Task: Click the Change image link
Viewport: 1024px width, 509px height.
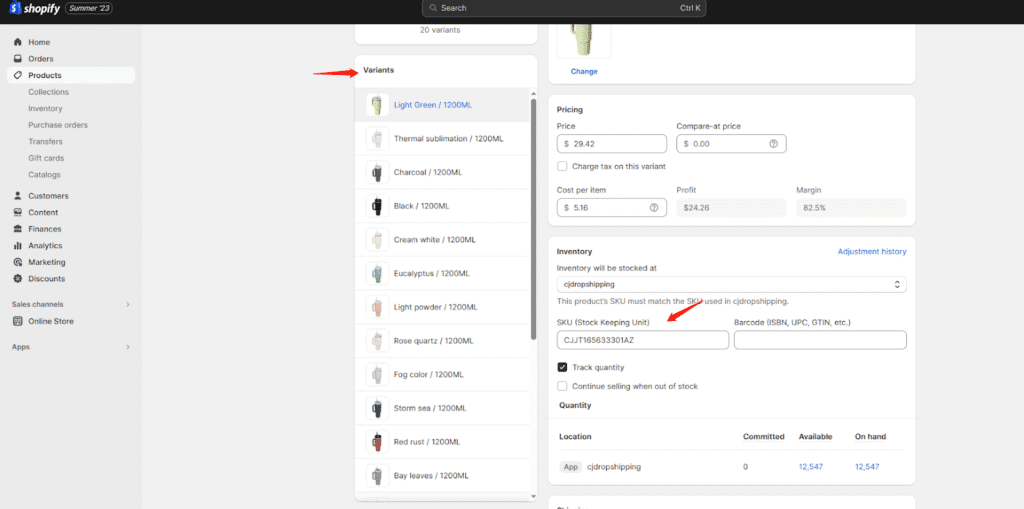Action: (584, 71)
